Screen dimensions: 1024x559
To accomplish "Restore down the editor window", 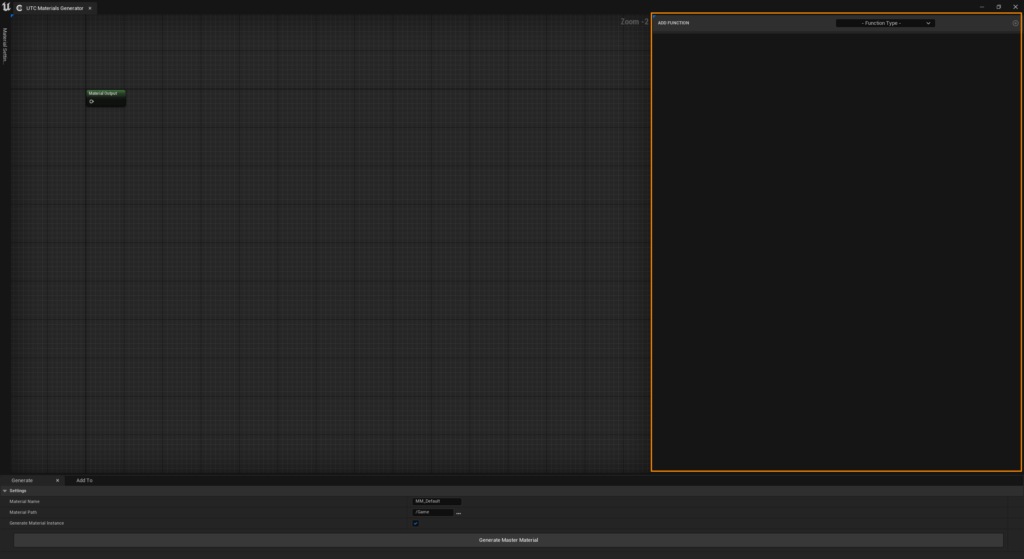I will [998, 7].
